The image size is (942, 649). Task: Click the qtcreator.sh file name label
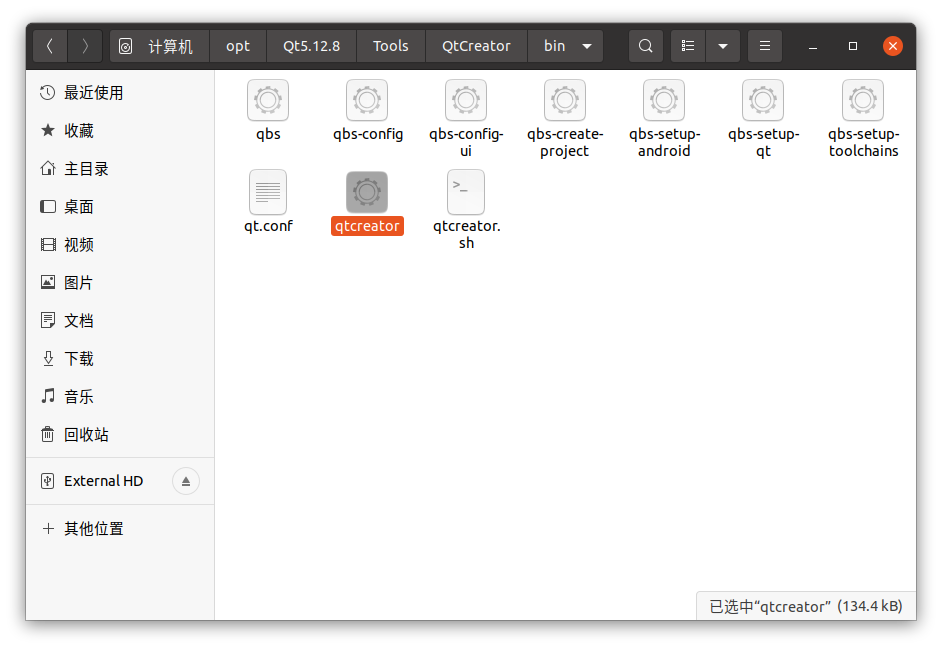pyautogui.click(x=467, y=234)
